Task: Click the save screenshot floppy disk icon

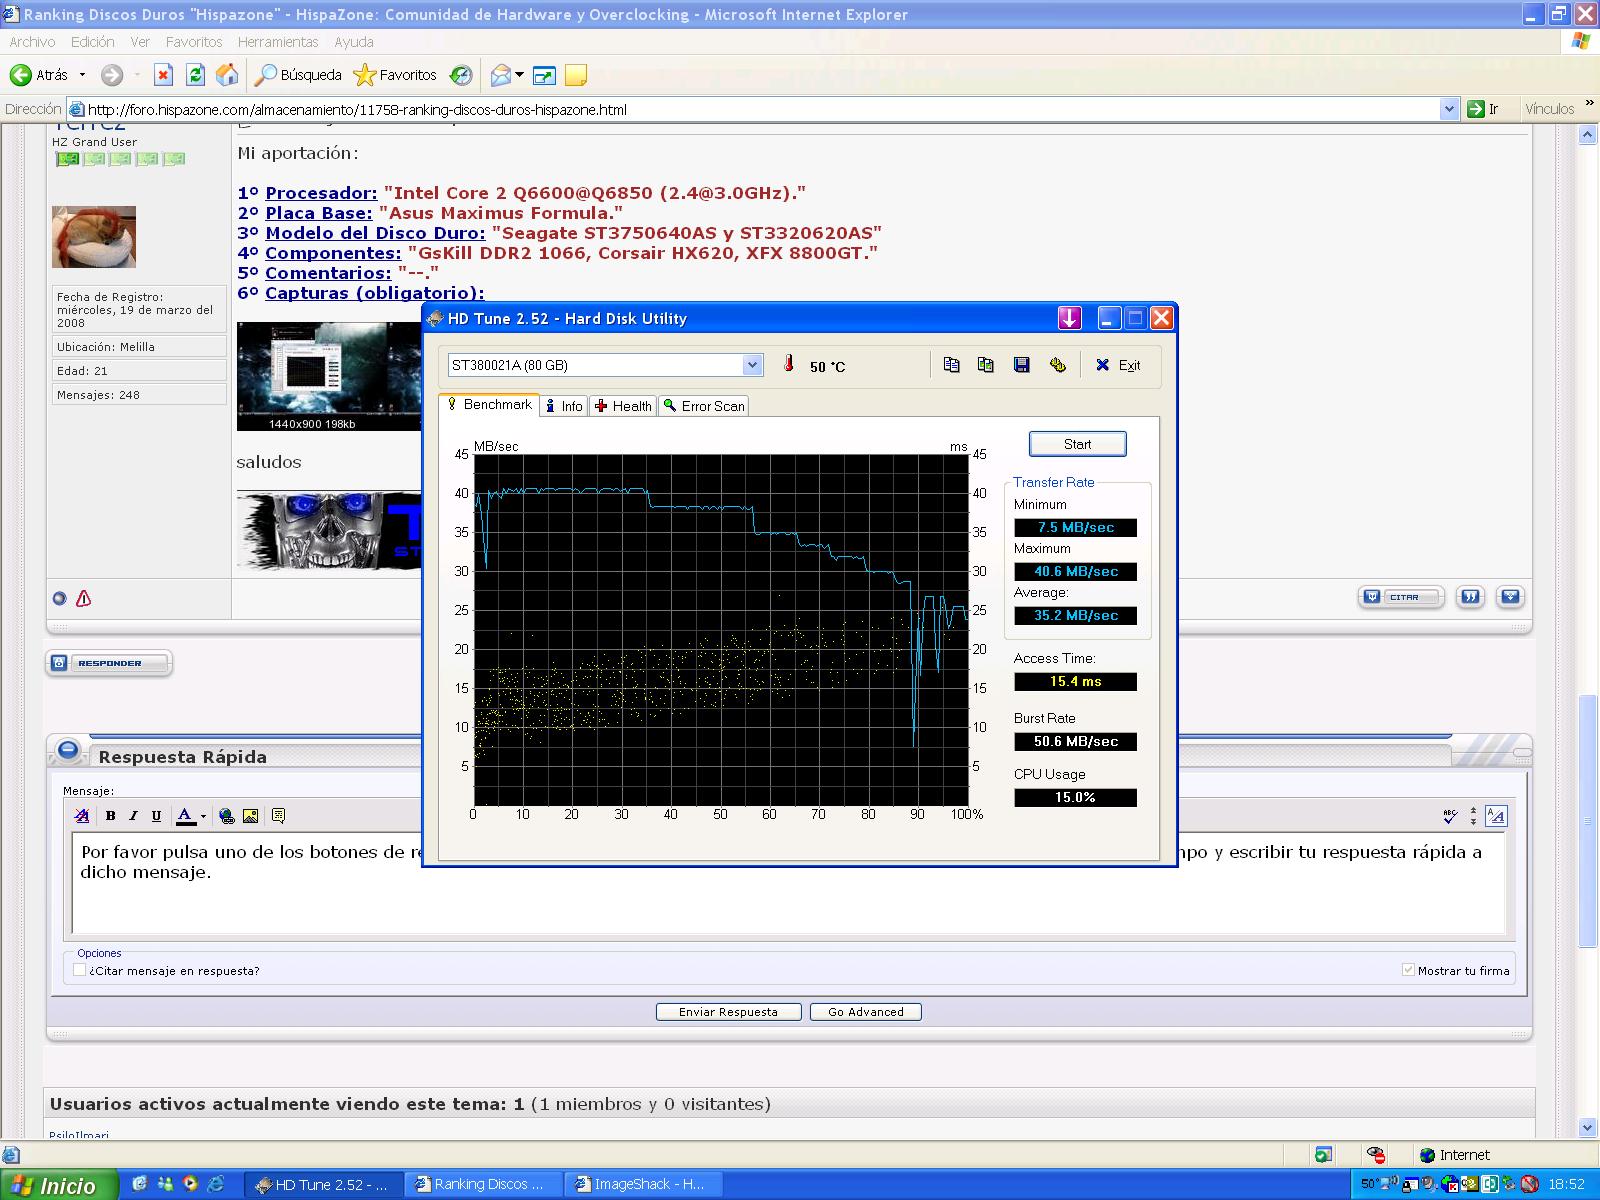Action: click(1021, 365)
